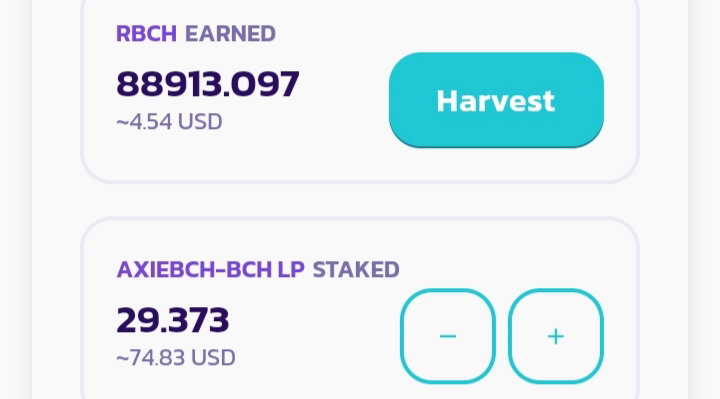
Task: Select the 88913.097 earned amount
Action: 208,84
